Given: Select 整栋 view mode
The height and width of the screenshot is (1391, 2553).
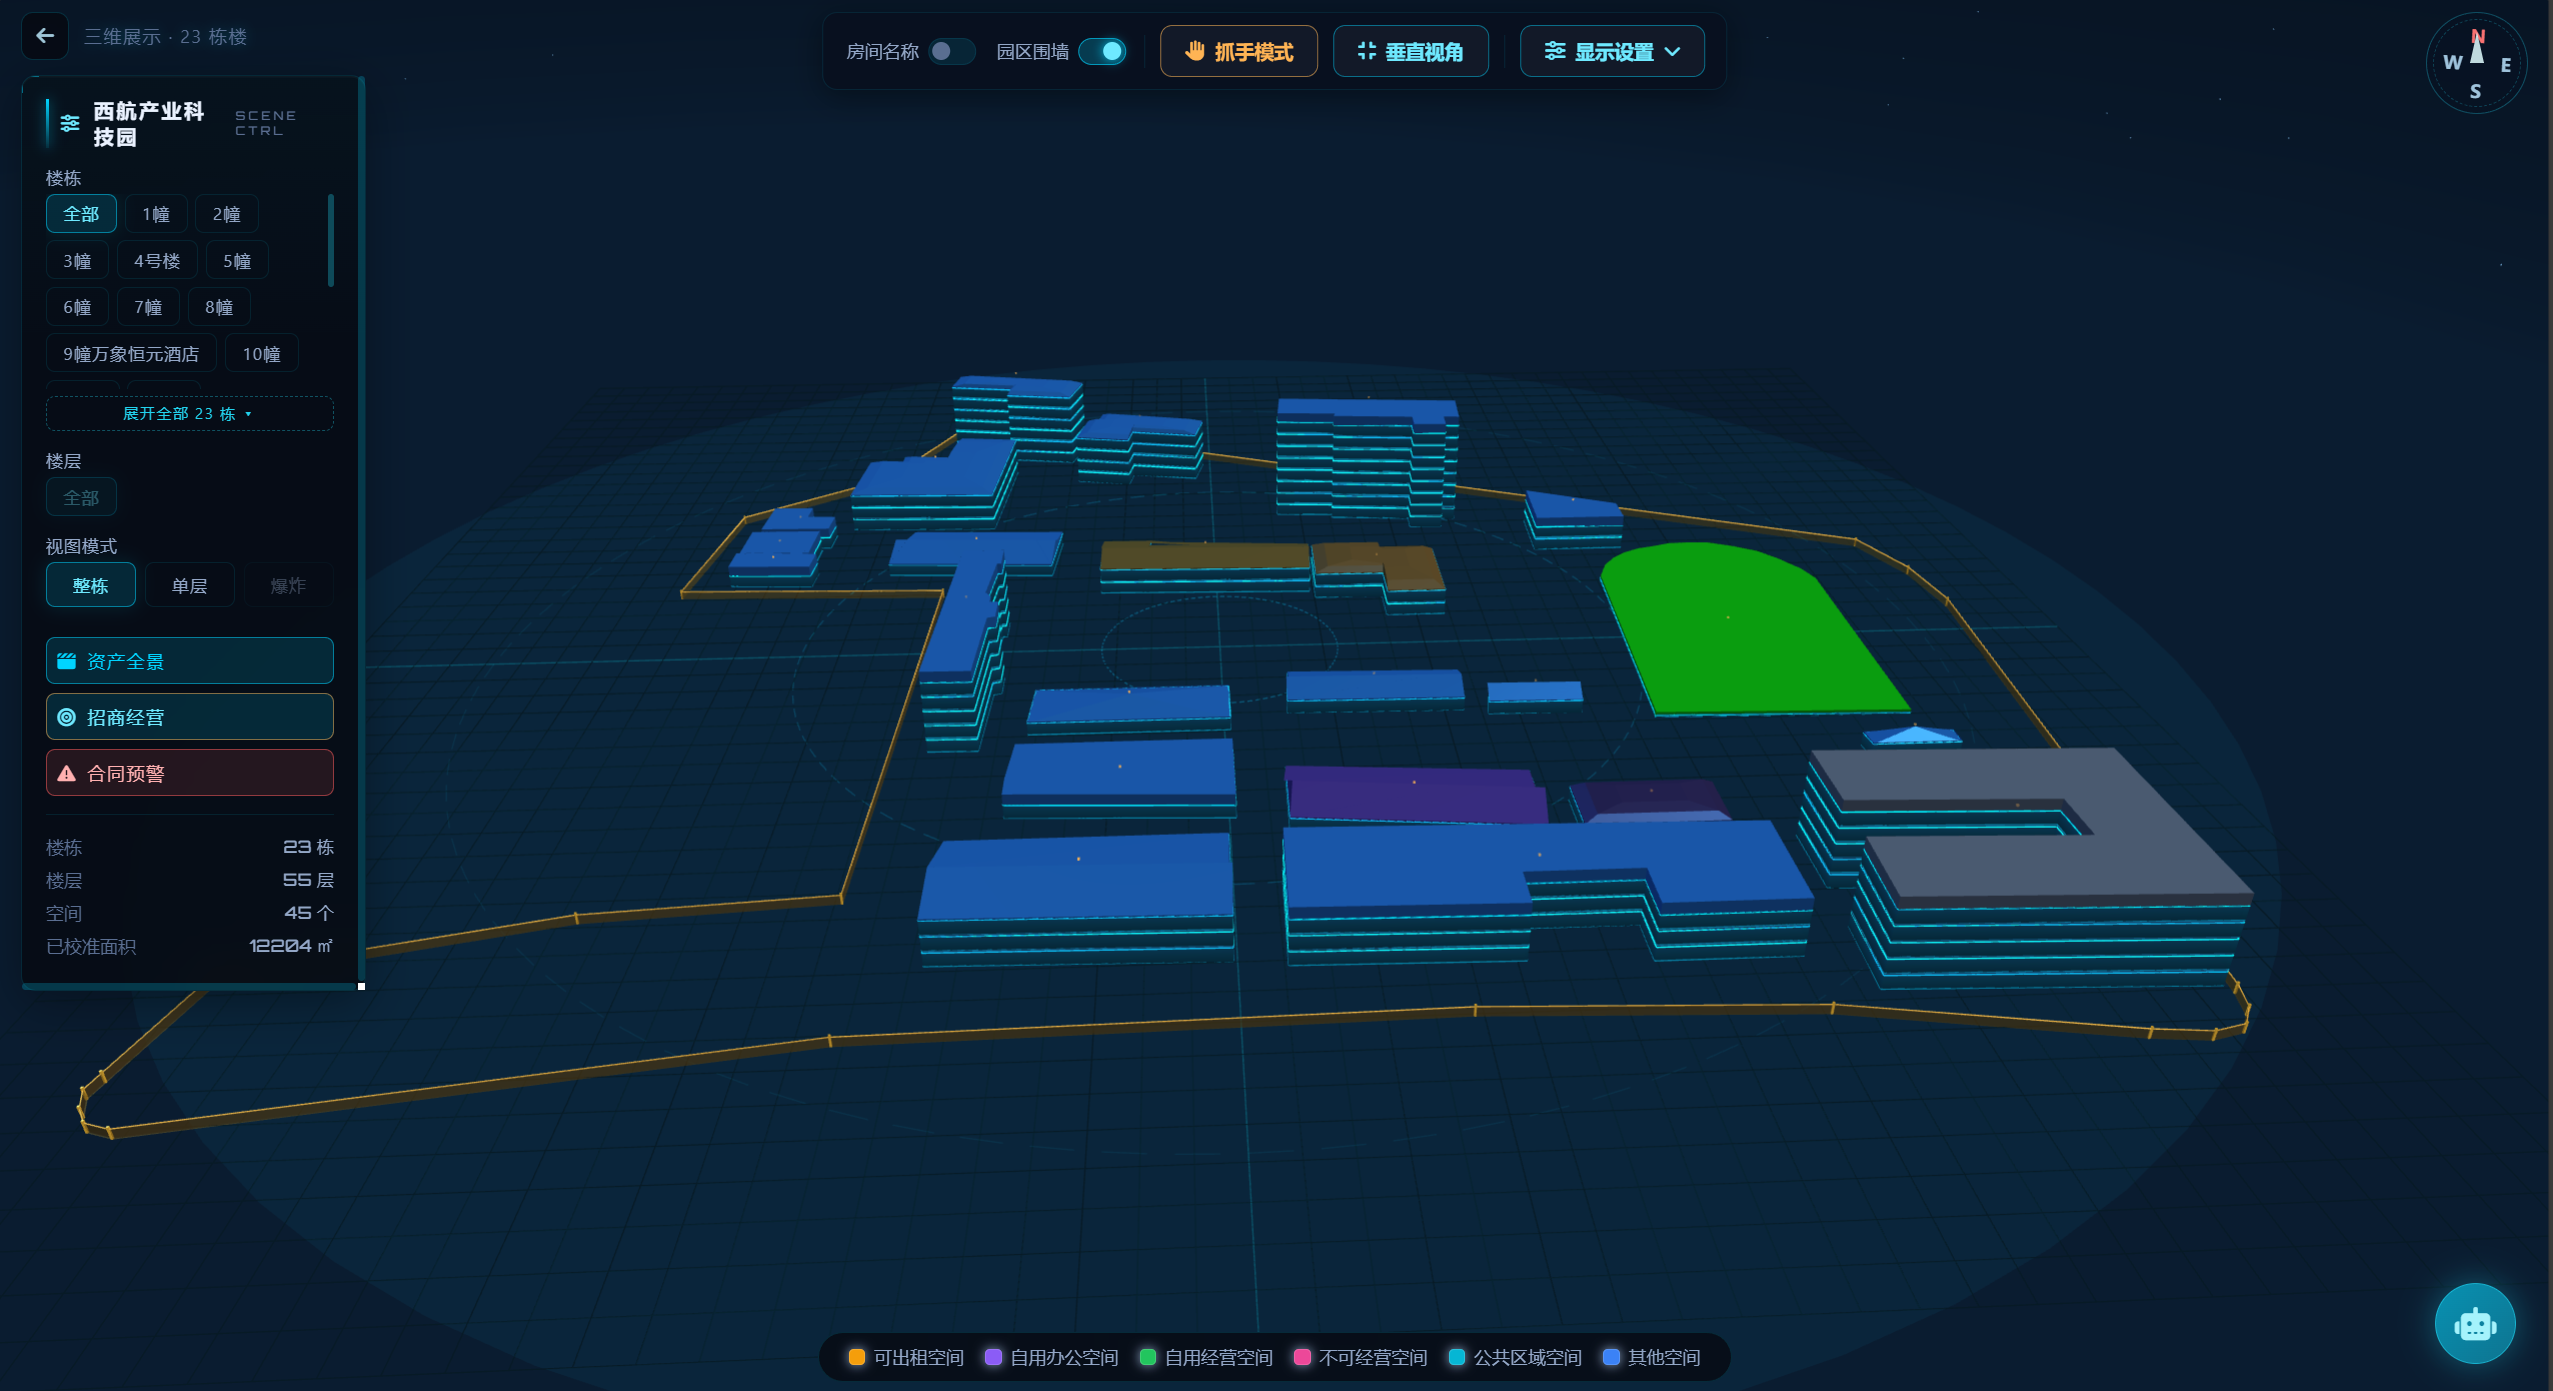Looking at the screenshot, I should (x=90, y=585).
